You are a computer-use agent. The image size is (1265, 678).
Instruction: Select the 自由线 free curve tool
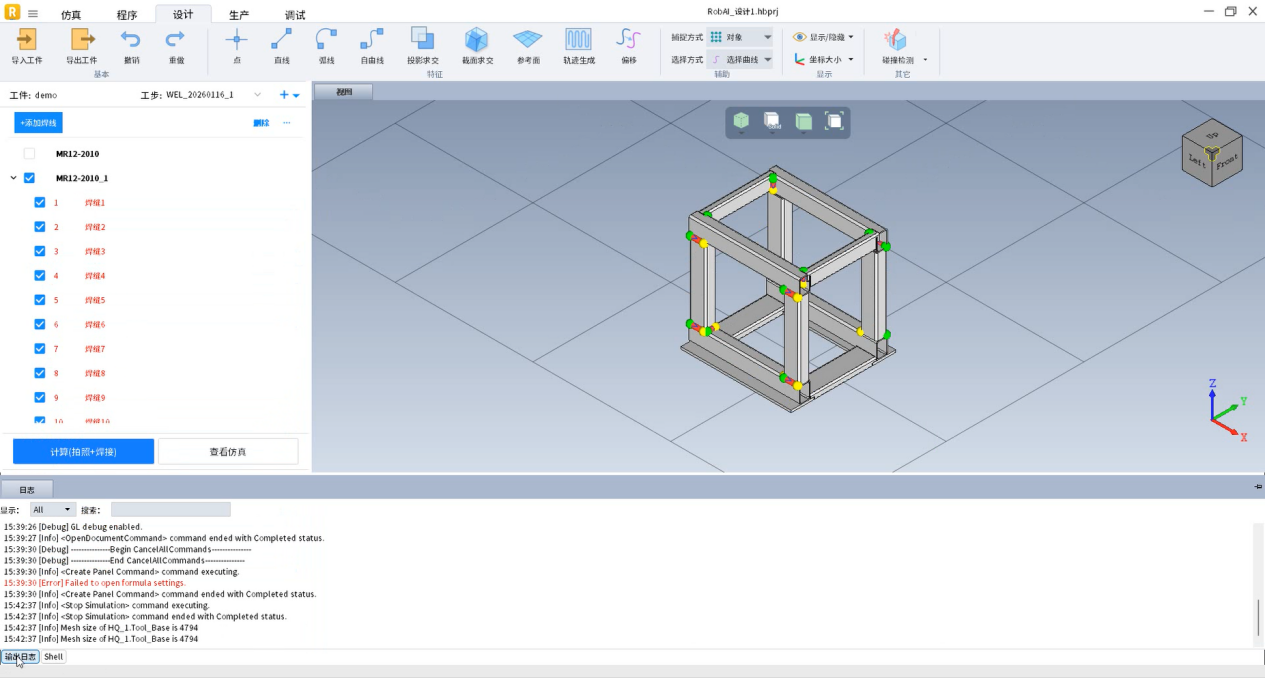click(x=372, y=40)
